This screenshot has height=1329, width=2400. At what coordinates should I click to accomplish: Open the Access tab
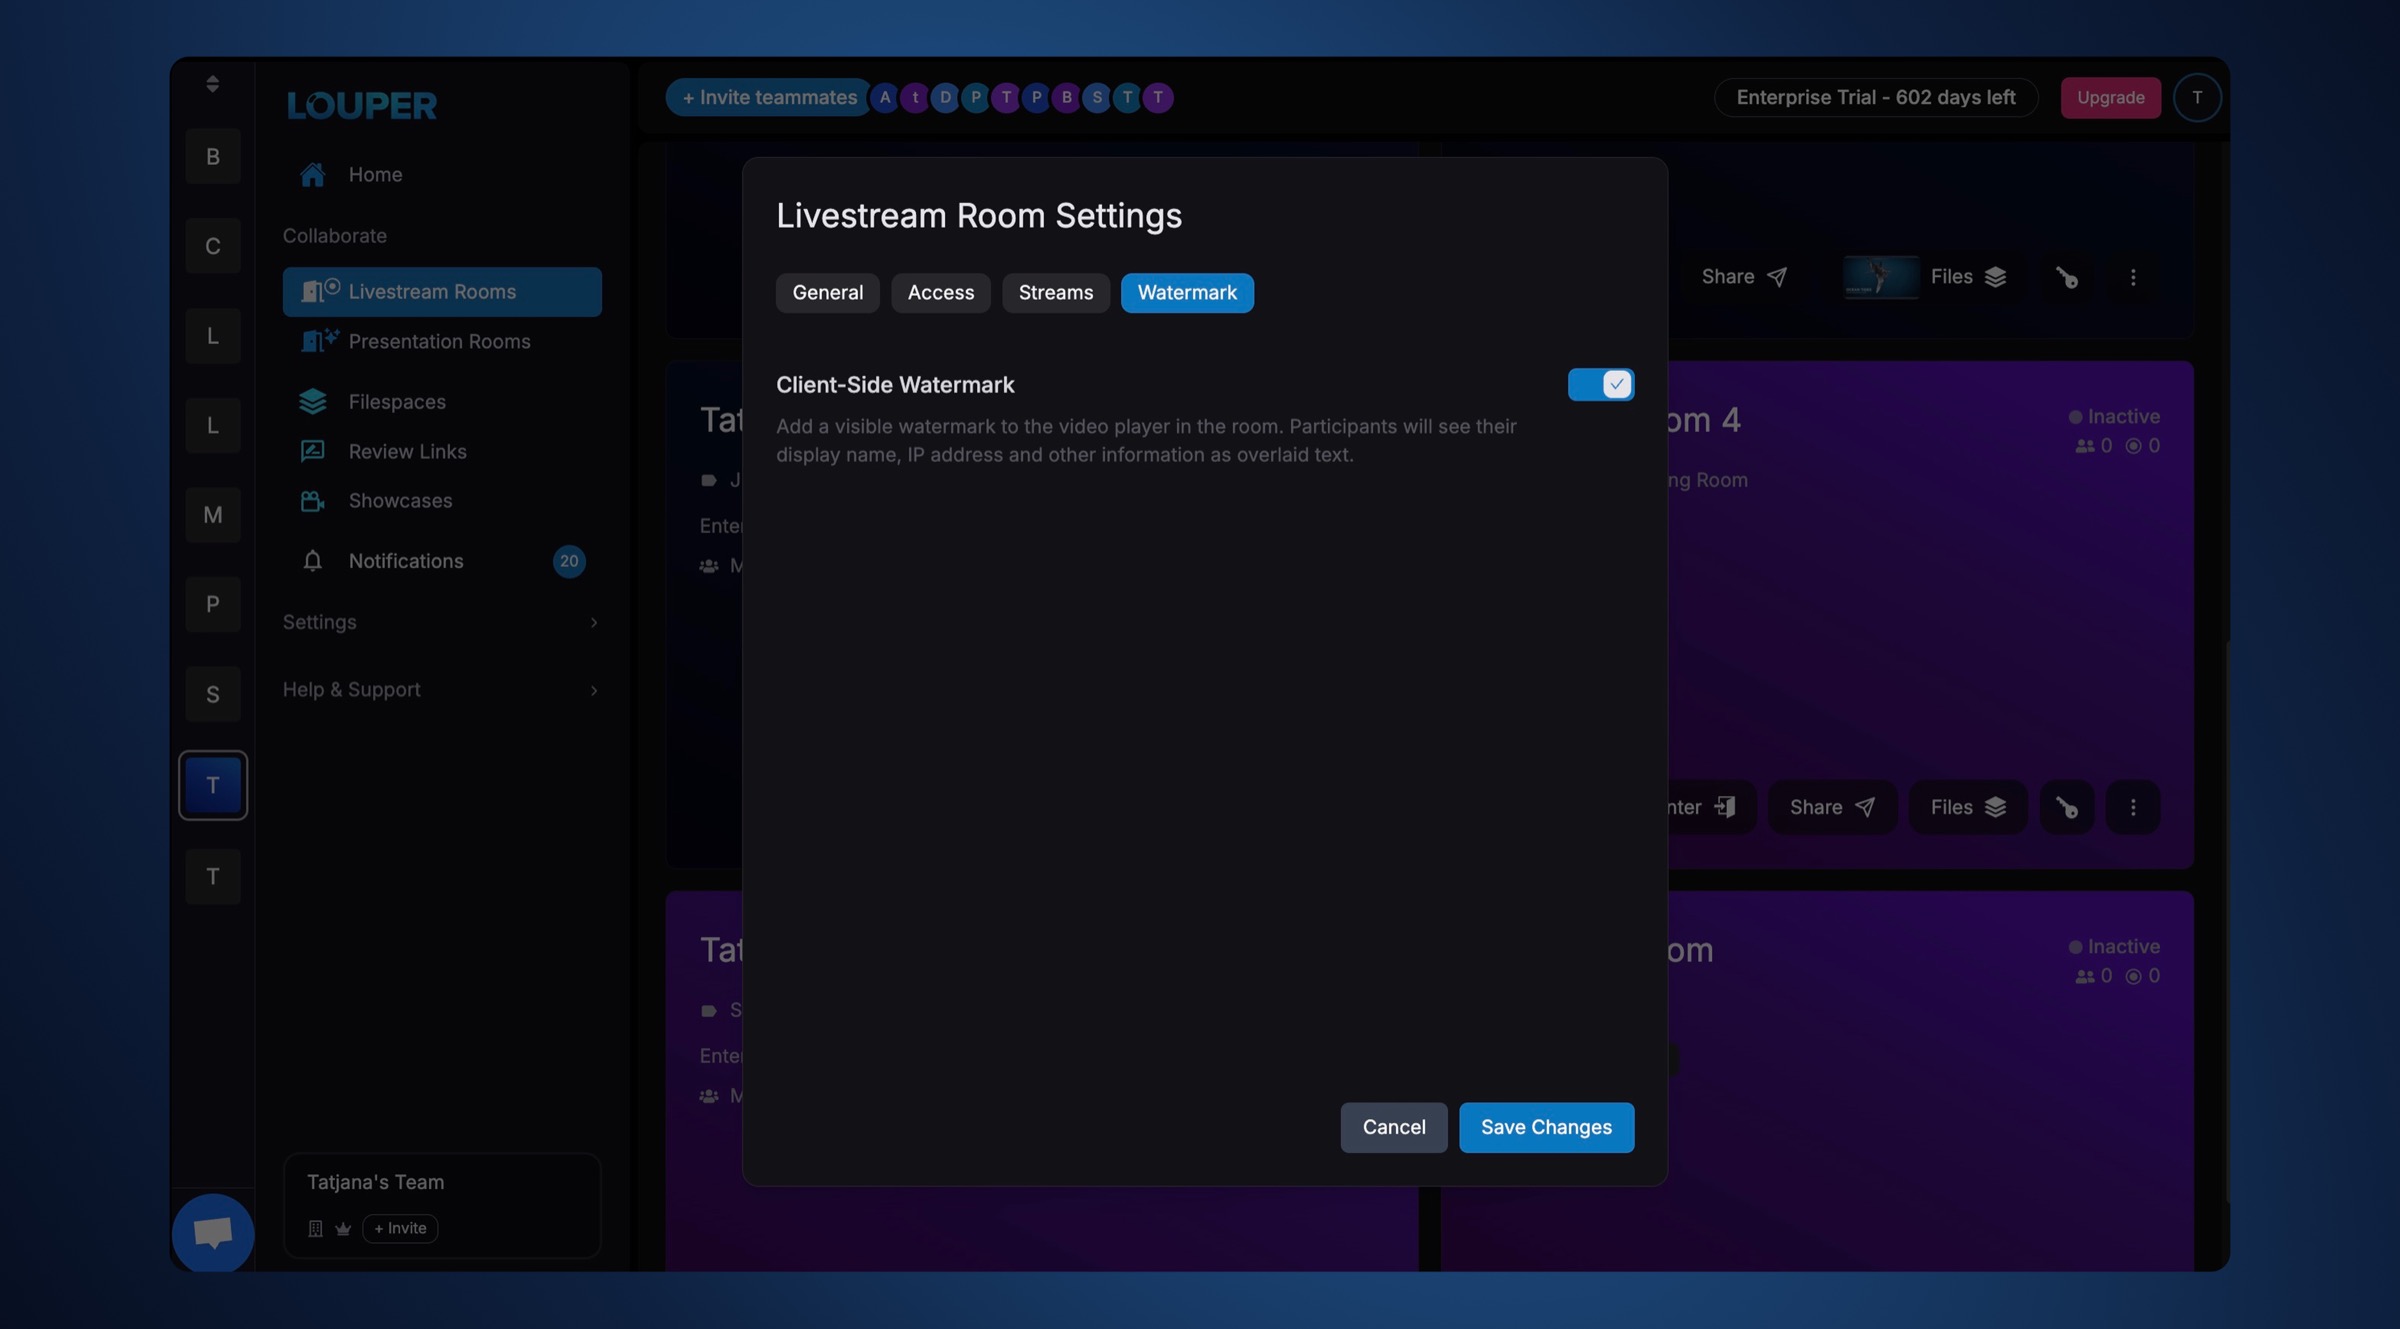(940, 293)
